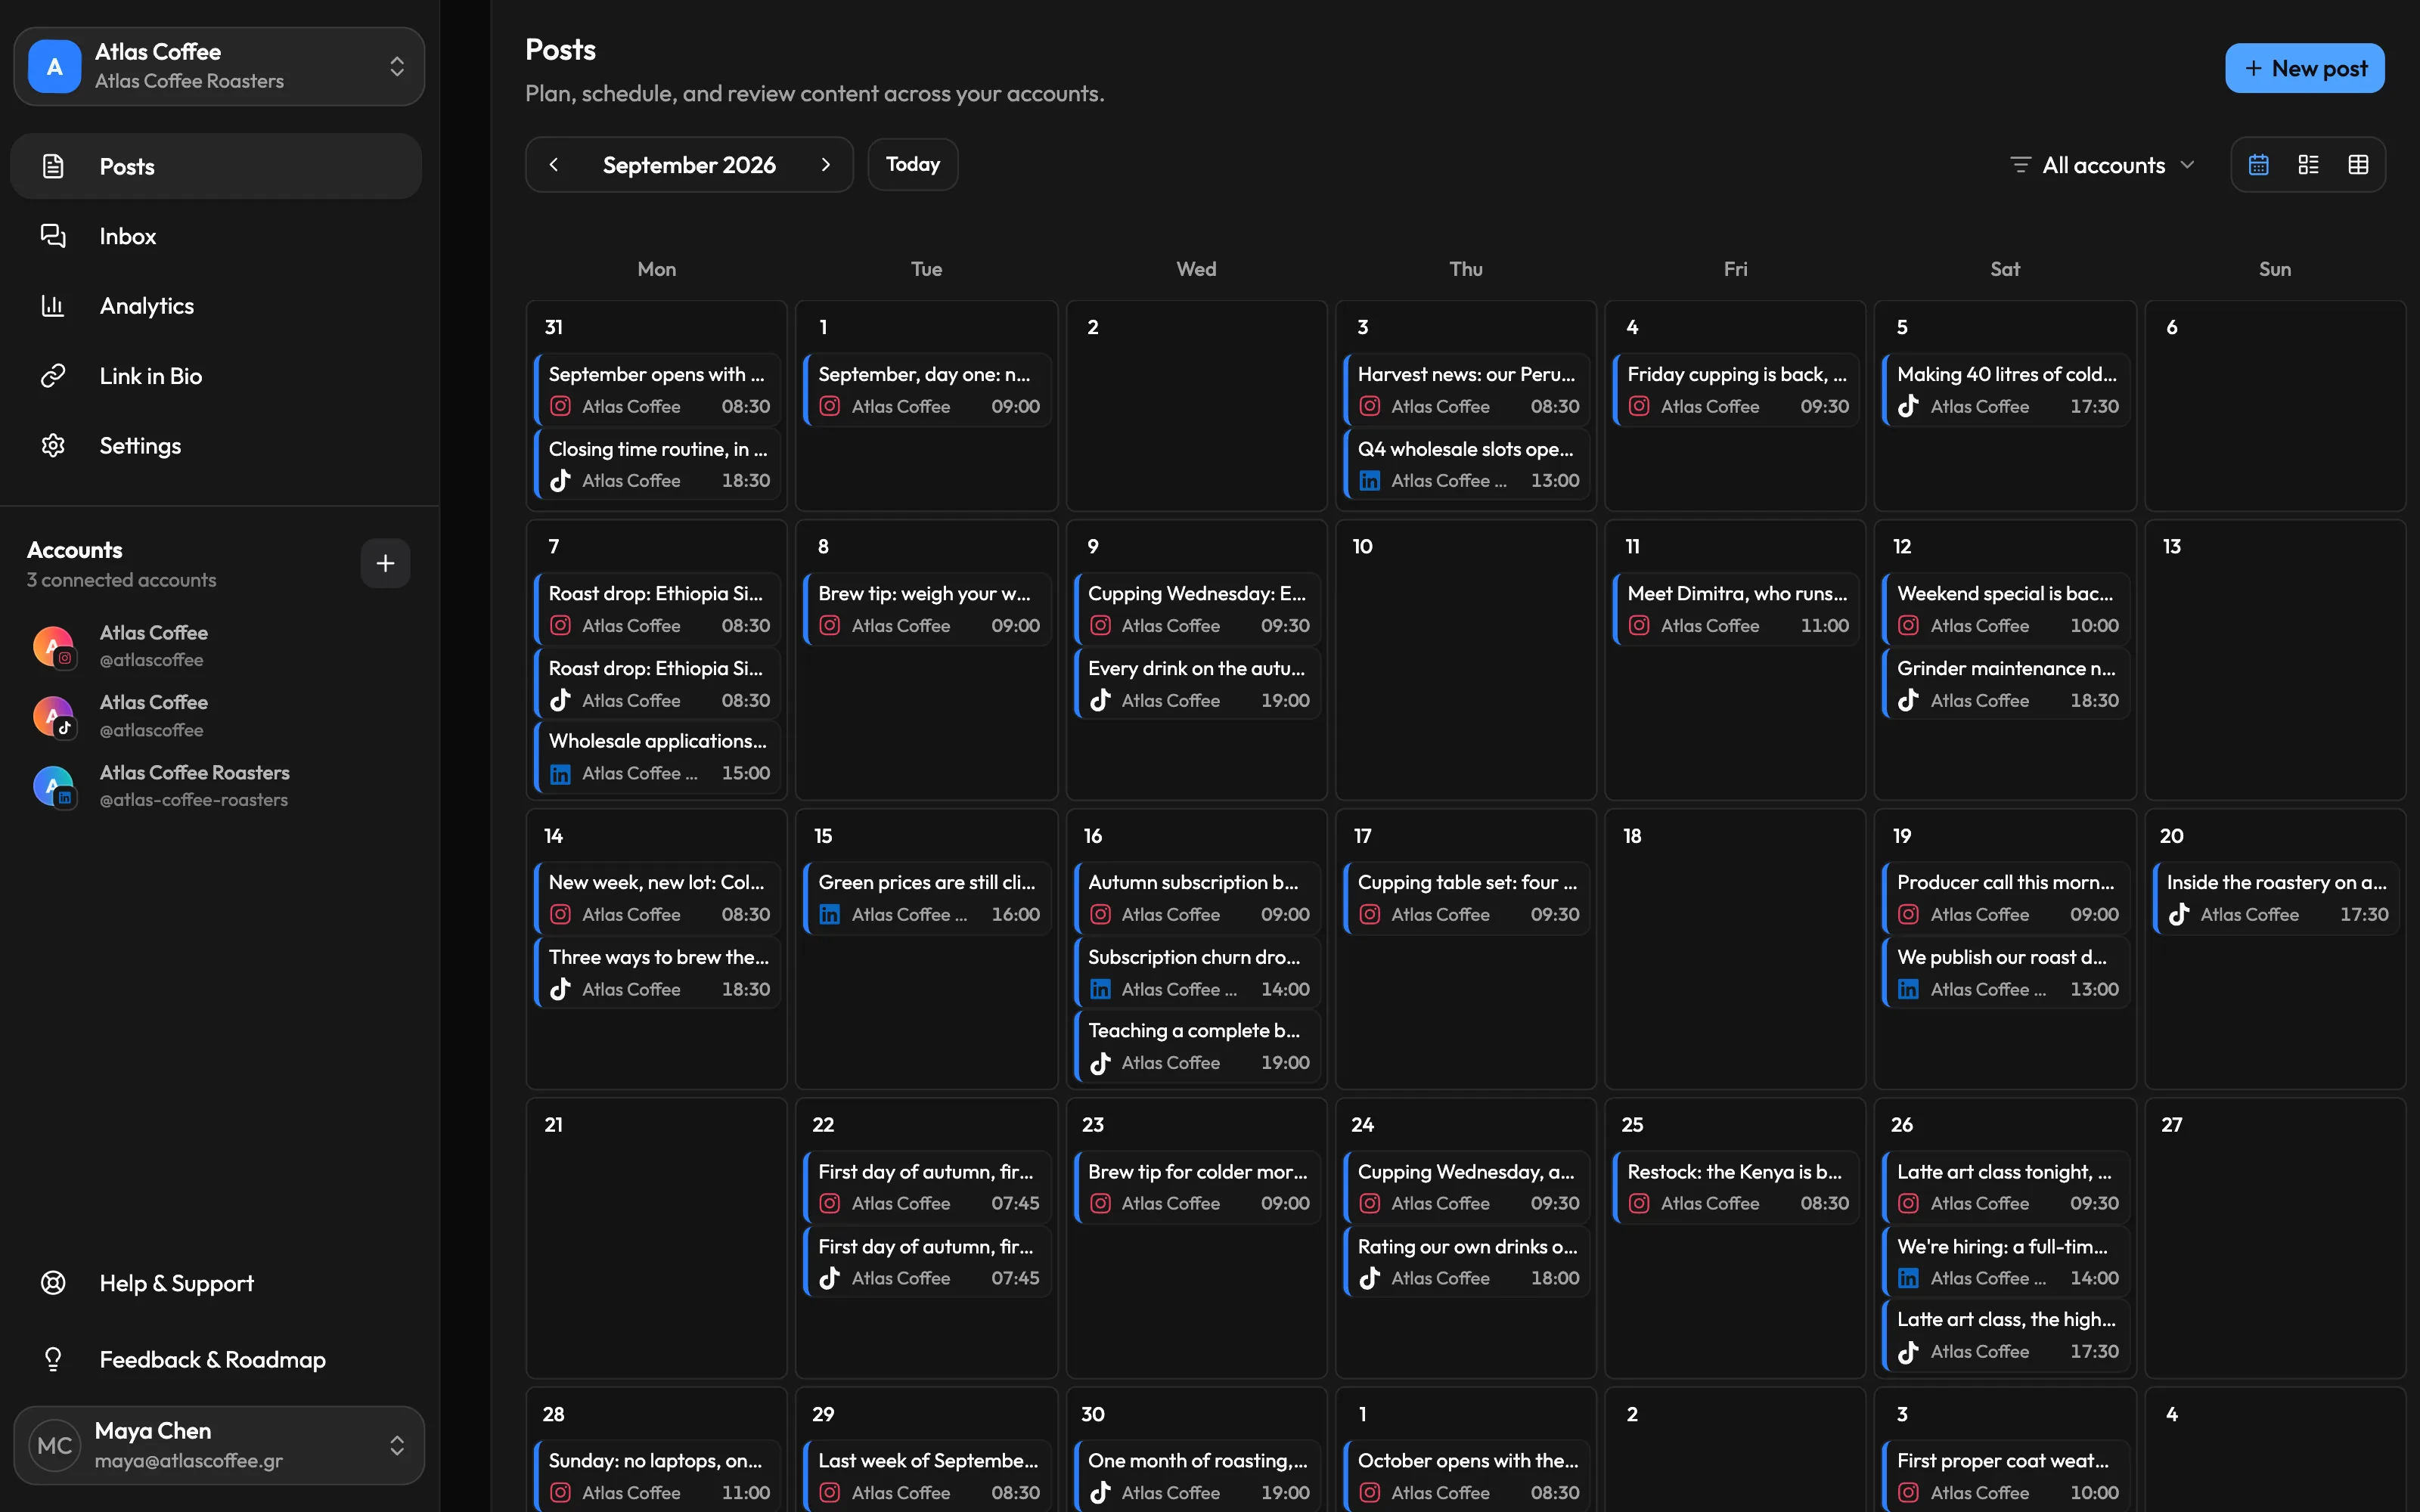
Task: Open 'Meet Dimitra, who runs' post
Action: tap(1736, 609)
